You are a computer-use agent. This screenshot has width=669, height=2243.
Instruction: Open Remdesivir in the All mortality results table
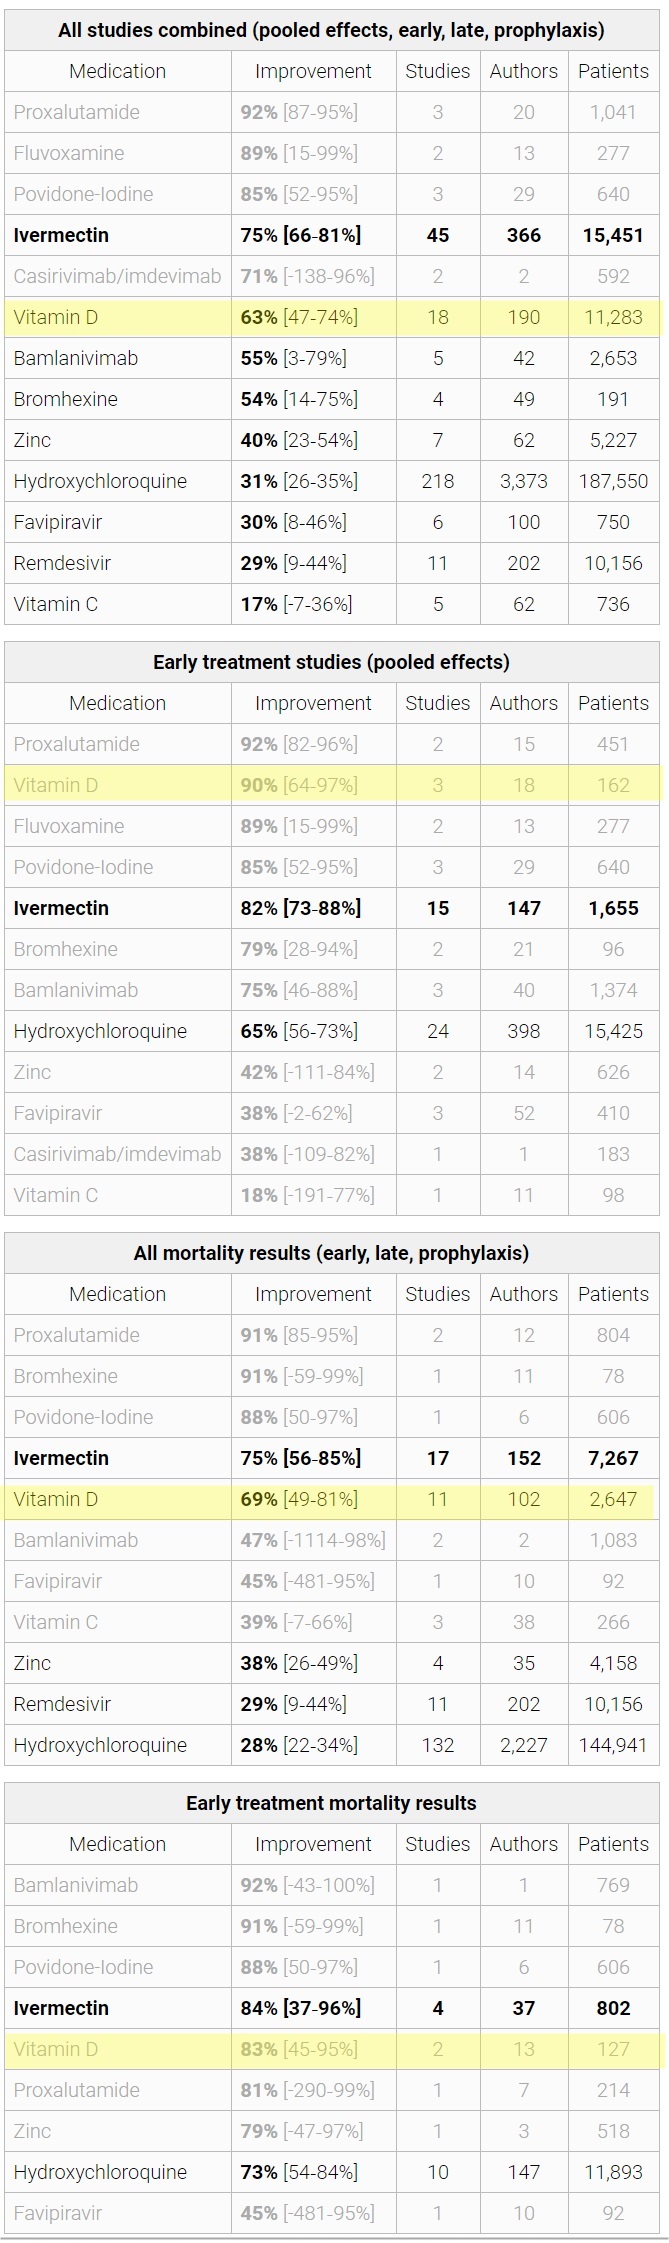click(x=62, y=1704)
